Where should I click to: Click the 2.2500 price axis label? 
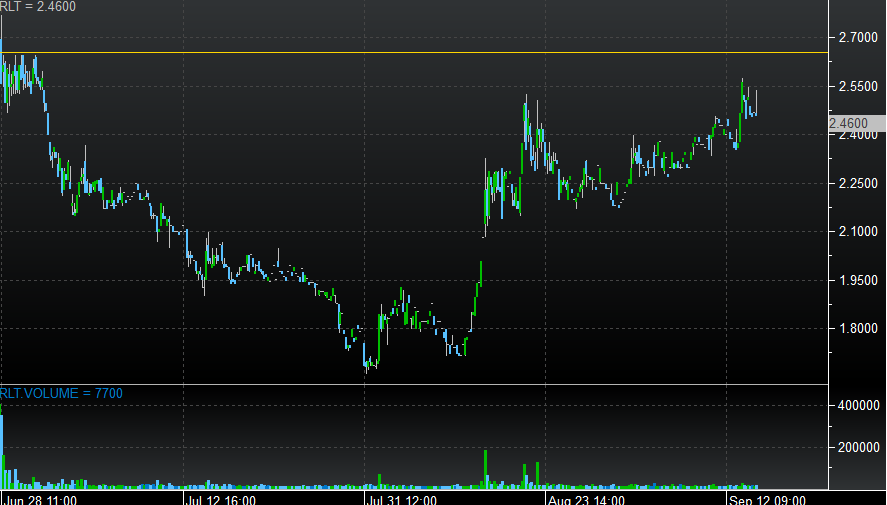point(859,184)
